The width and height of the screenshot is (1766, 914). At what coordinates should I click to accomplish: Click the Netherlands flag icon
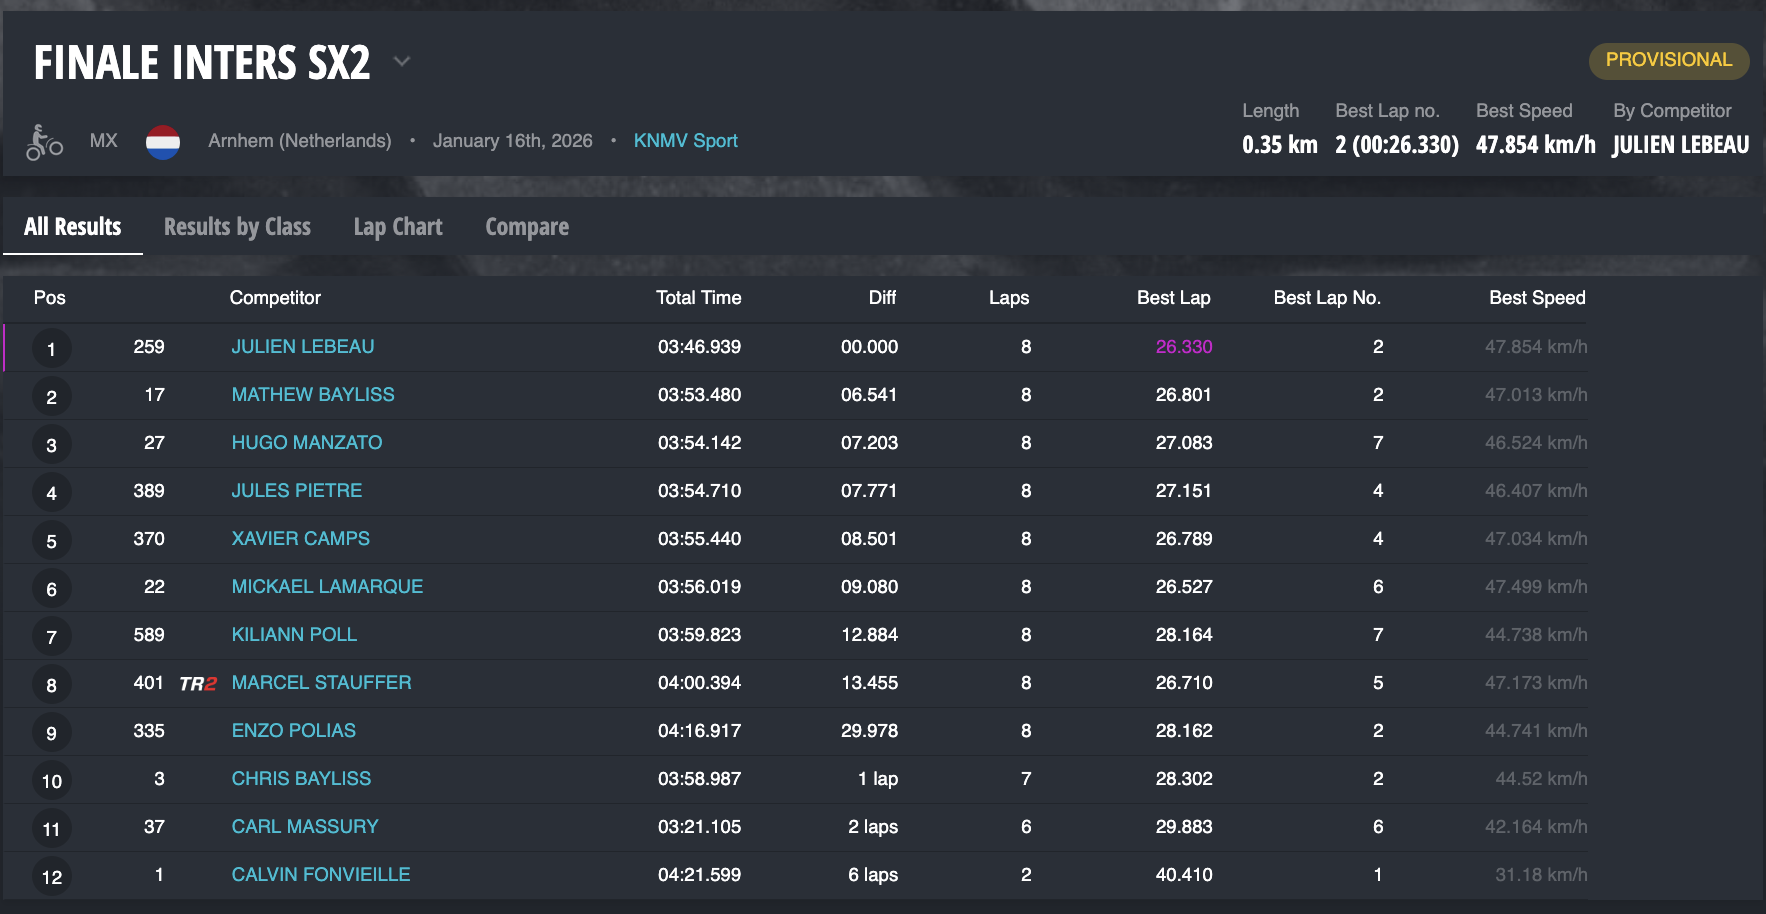[x=163, y=142]
